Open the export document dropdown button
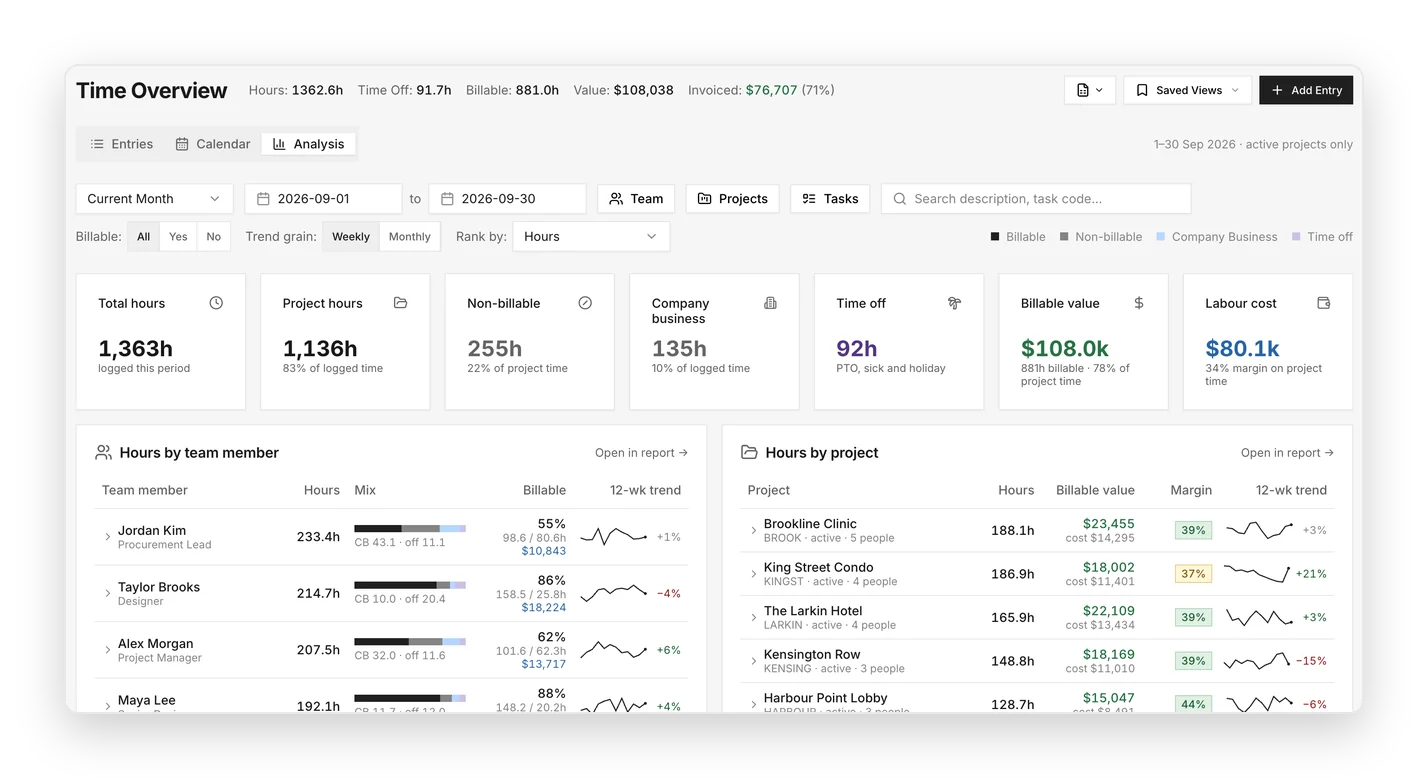 1089,90
